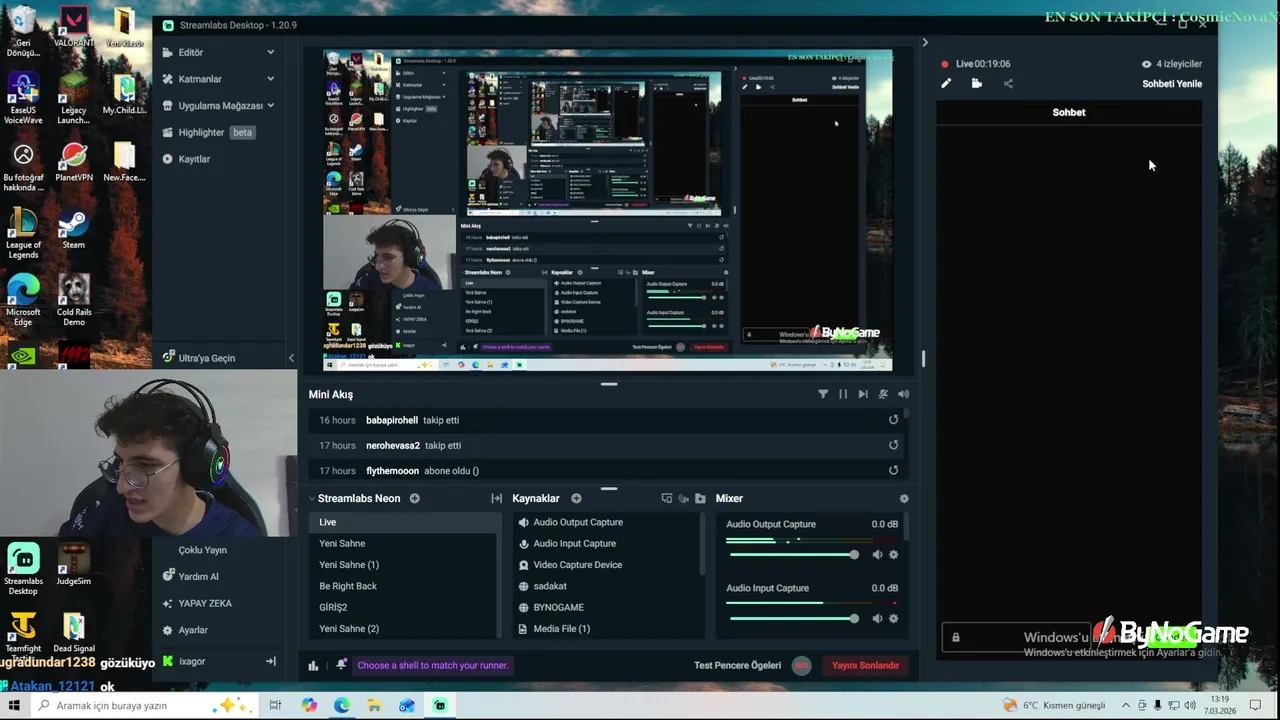Screen dimensions: 1280x720
Task: Click the Kaynaklar selective recording icon
Action: (x=684, y=498)
